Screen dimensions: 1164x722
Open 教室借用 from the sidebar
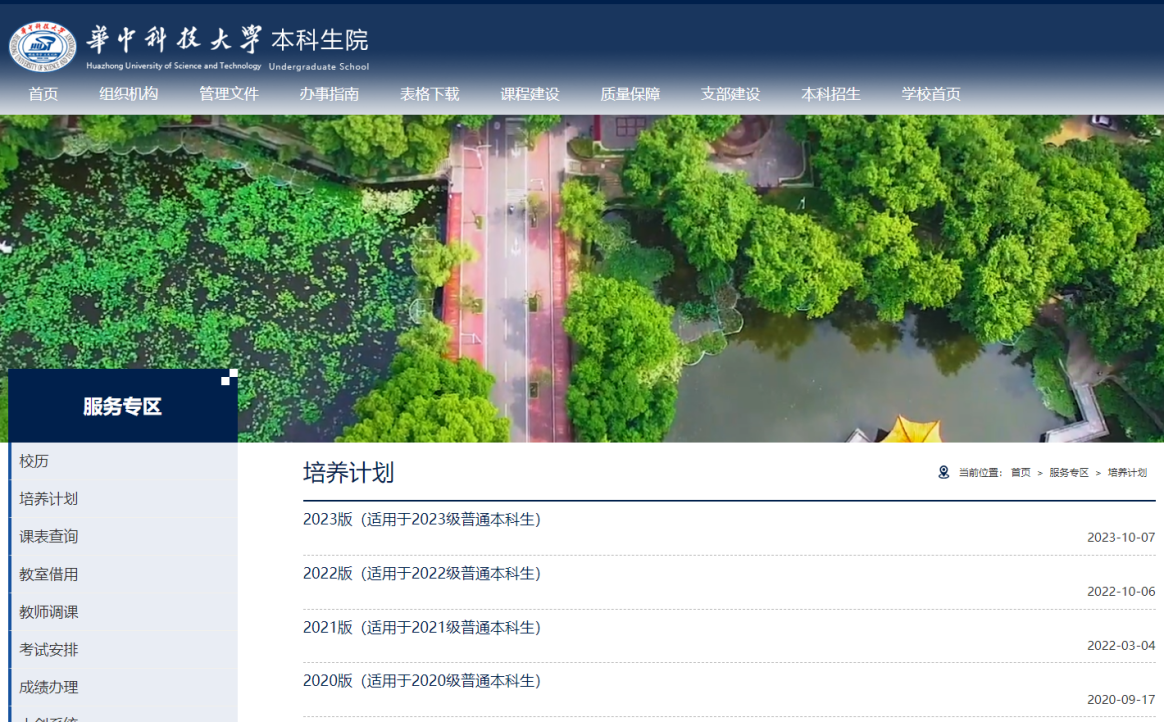tap(48, 574)
